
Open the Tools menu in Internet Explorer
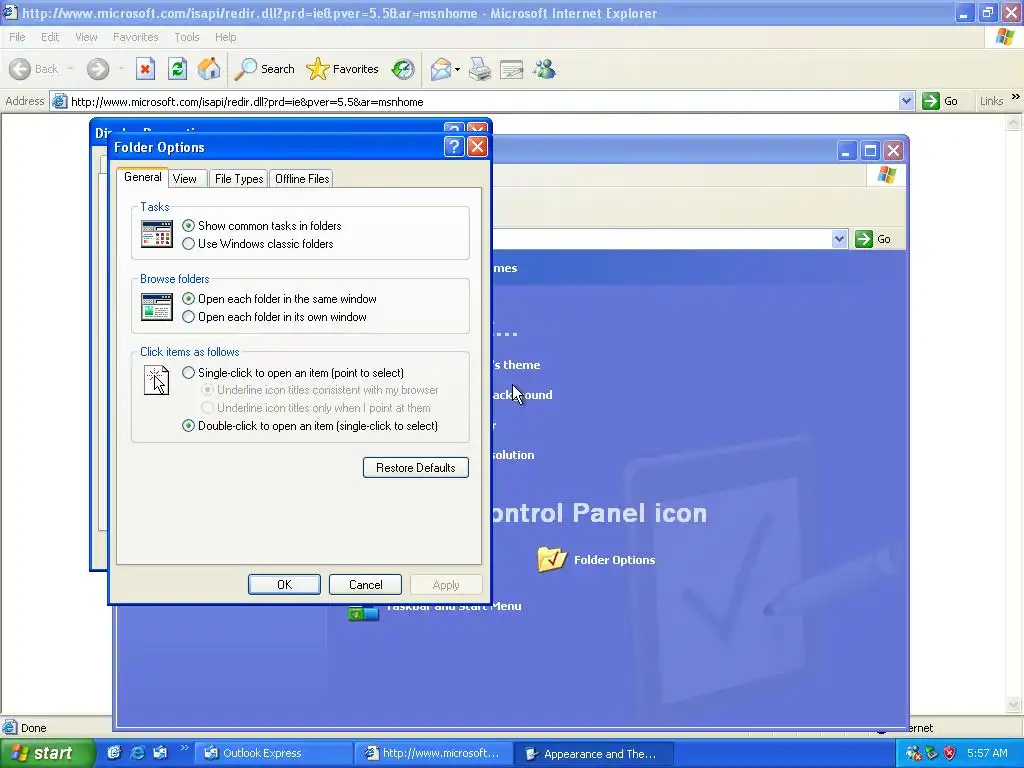click(187, 37)
